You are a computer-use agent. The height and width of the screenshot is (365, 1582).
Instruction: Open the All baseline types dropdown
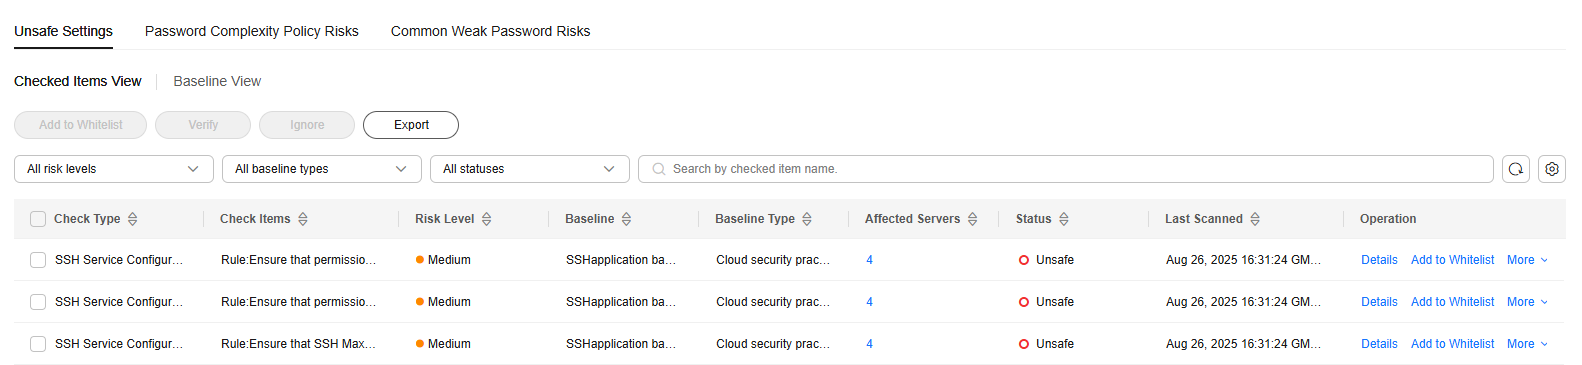click(322, 169)
